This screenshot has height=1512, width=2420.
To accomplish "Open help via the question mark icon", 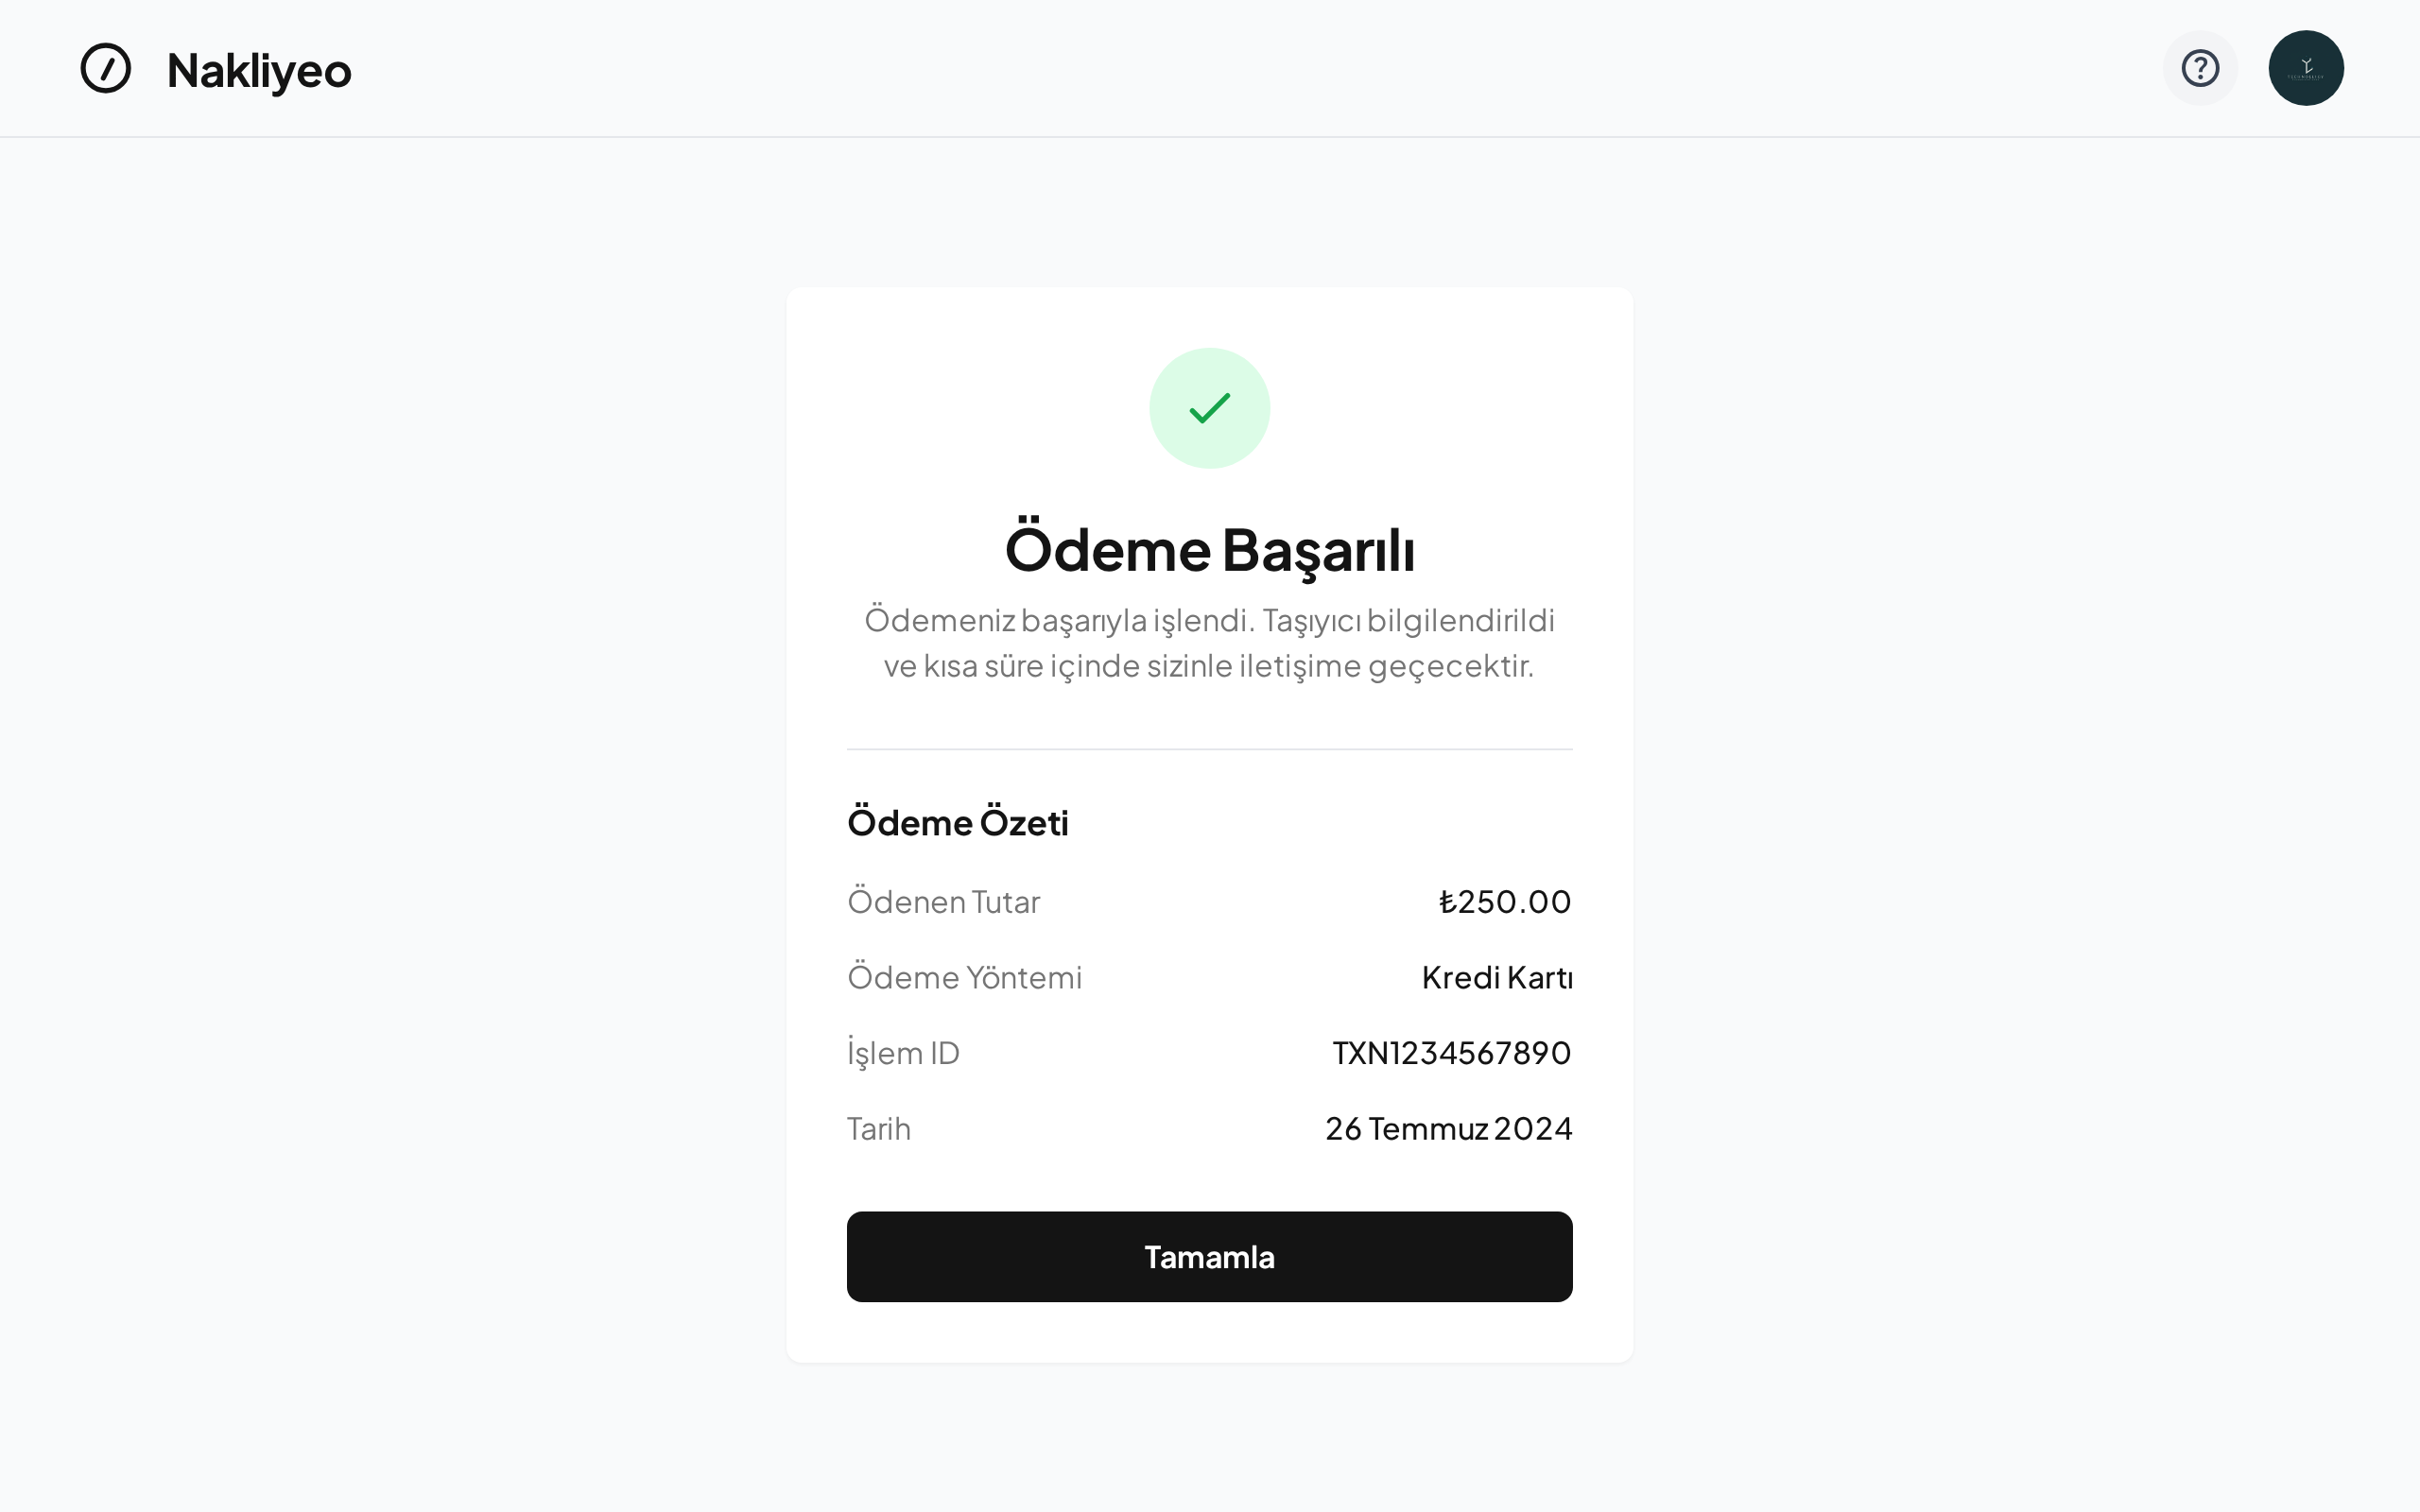I will (2199, 69).
